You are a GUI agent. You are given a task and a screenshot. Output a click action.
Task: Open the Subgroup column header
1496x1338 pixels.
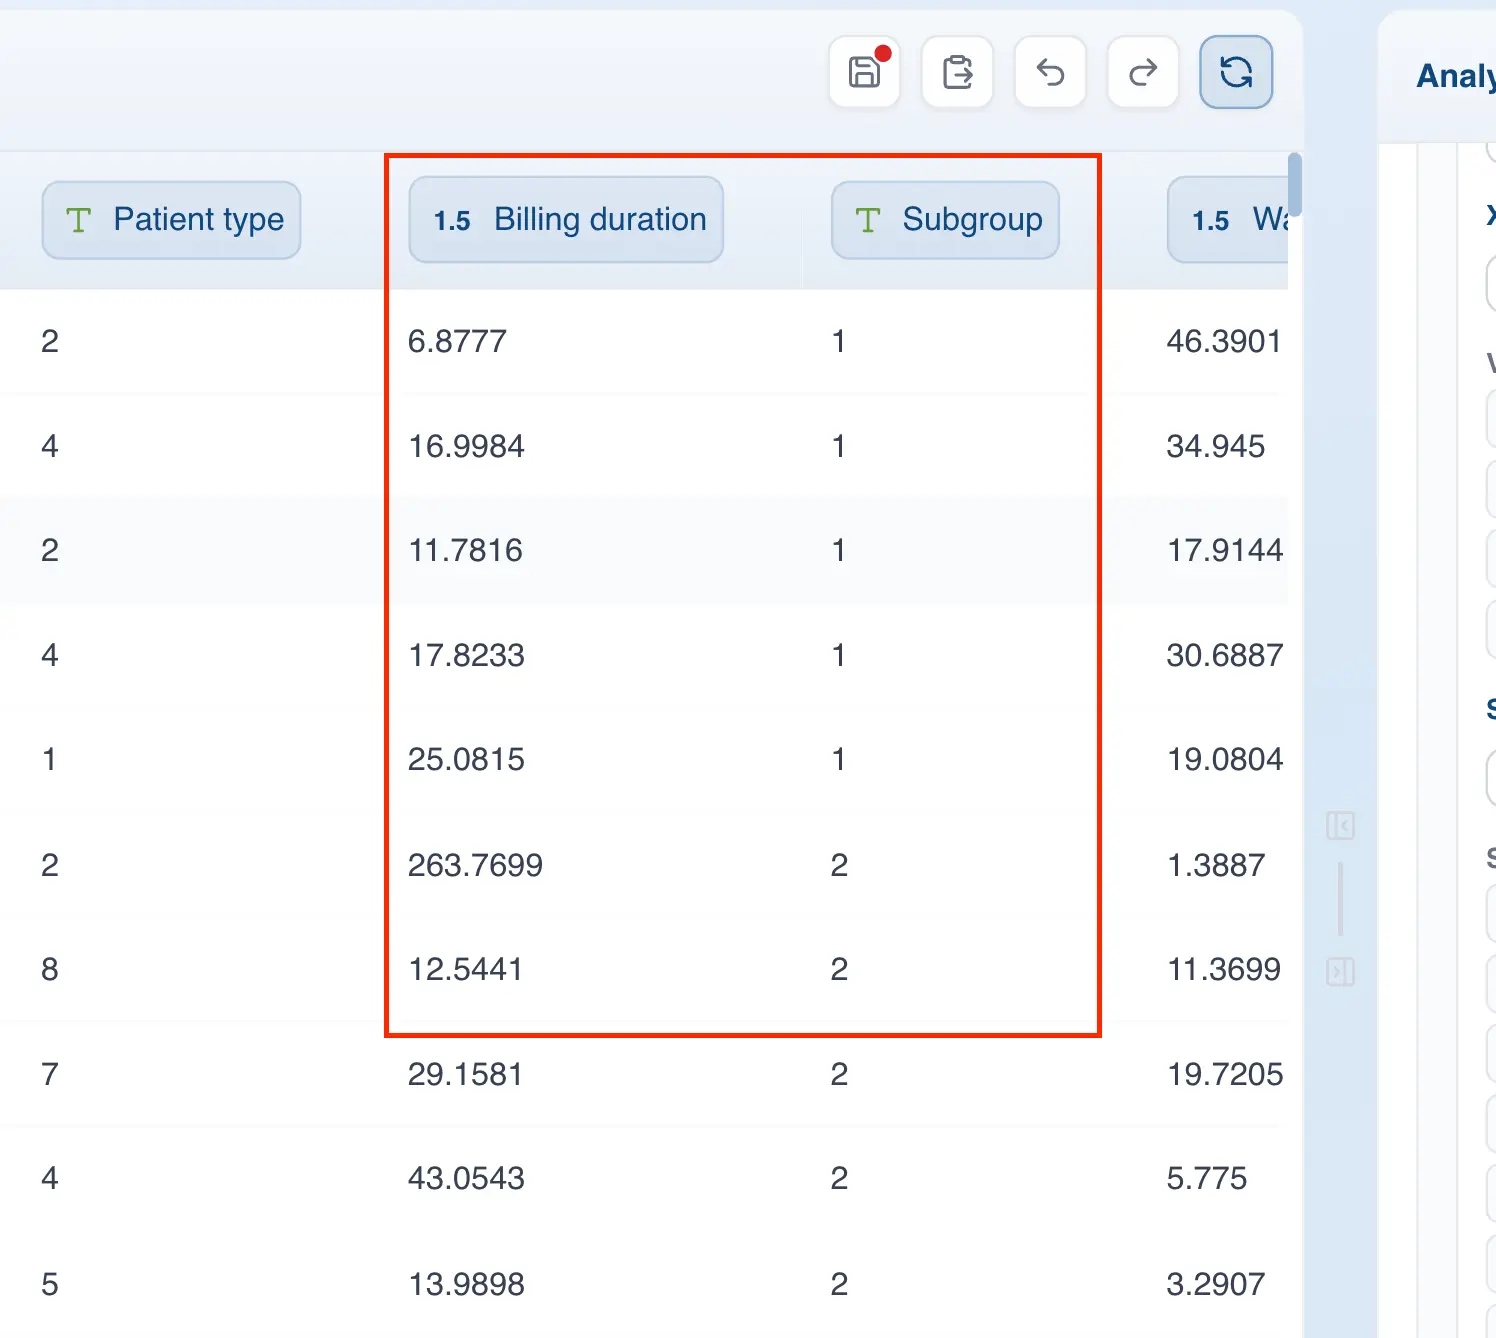(945, 220)
